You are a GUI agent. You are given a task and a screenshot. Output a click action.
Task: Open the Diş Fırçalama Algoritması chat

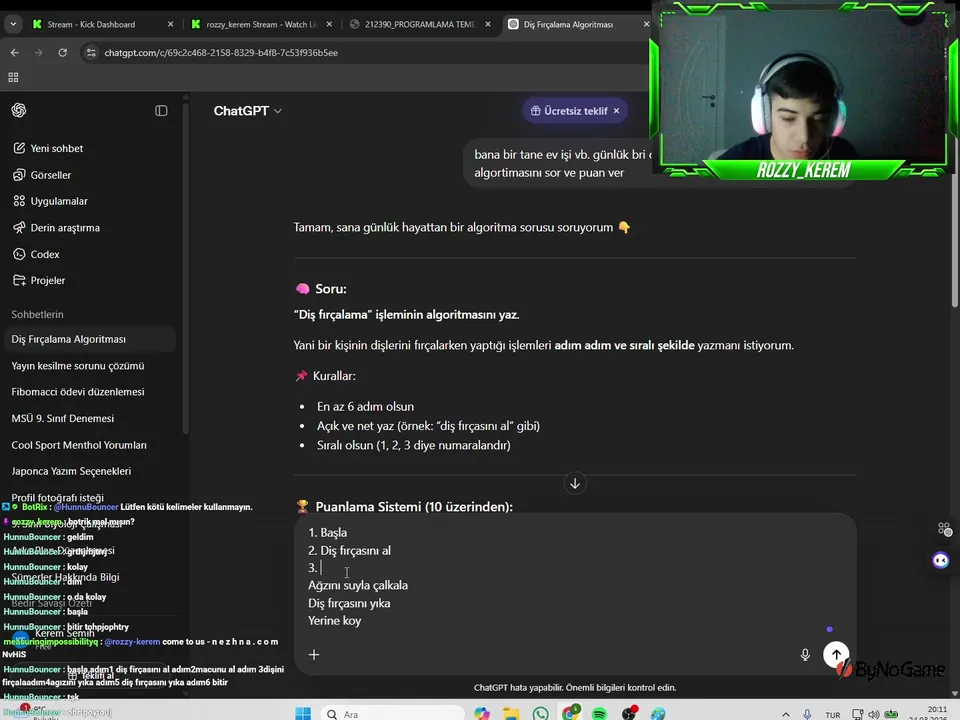point(91,339)
